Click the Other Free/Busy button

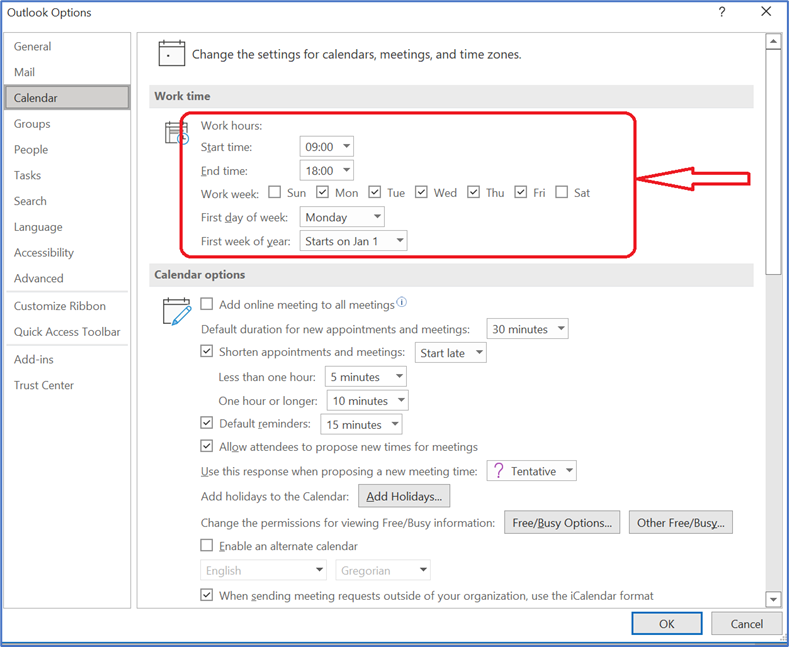point(680,523)
